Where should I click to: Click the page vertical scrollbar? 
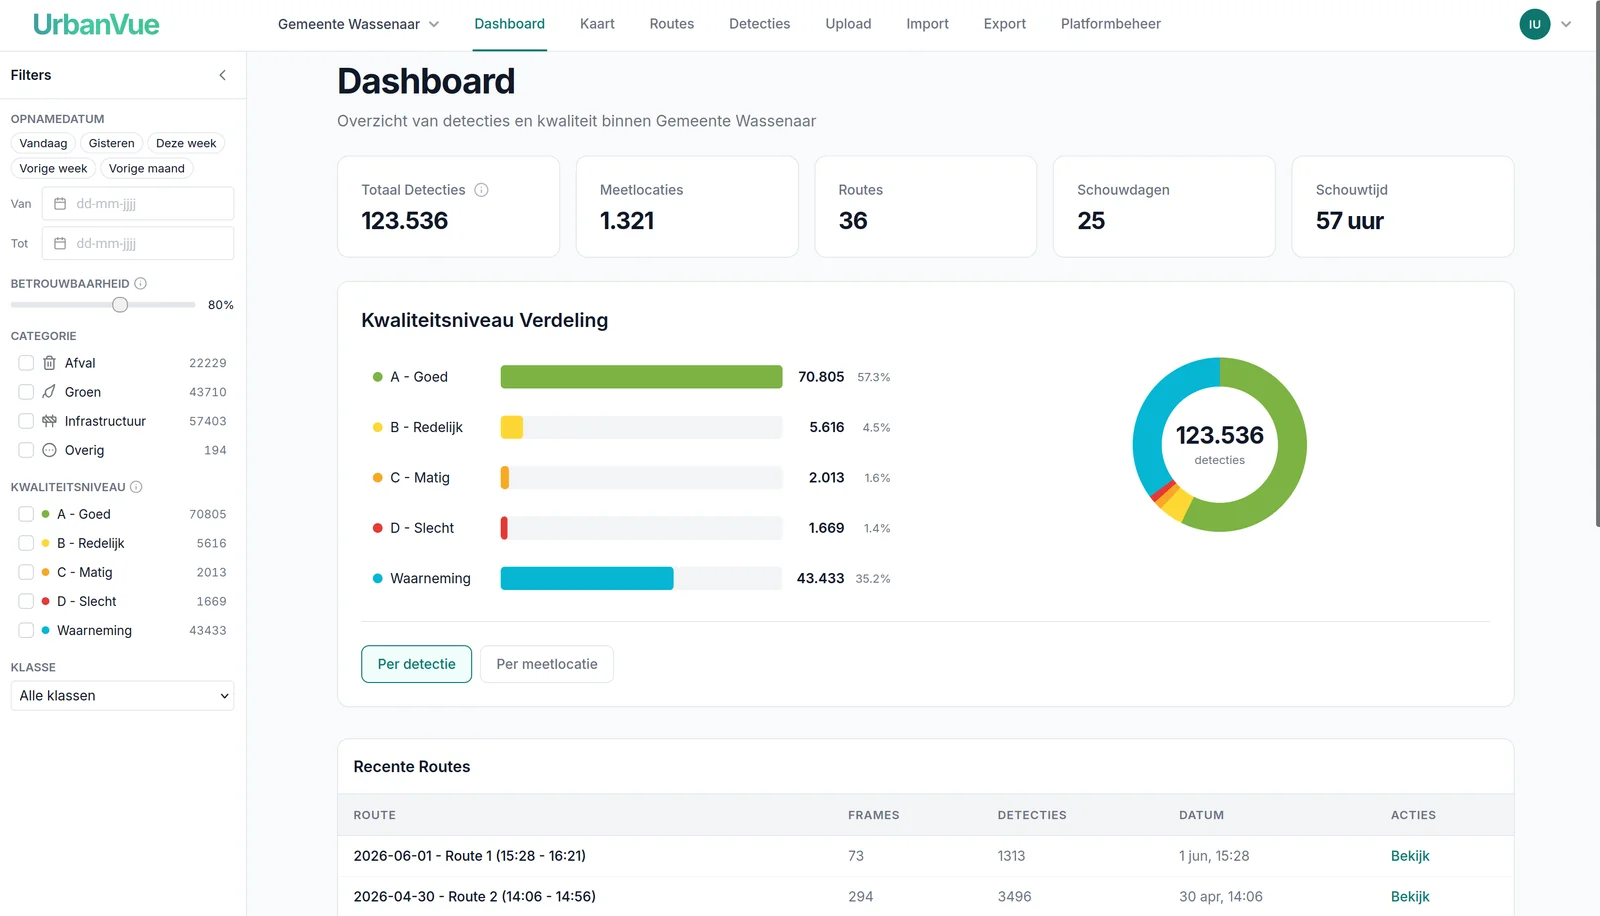tap(1596, 264)
